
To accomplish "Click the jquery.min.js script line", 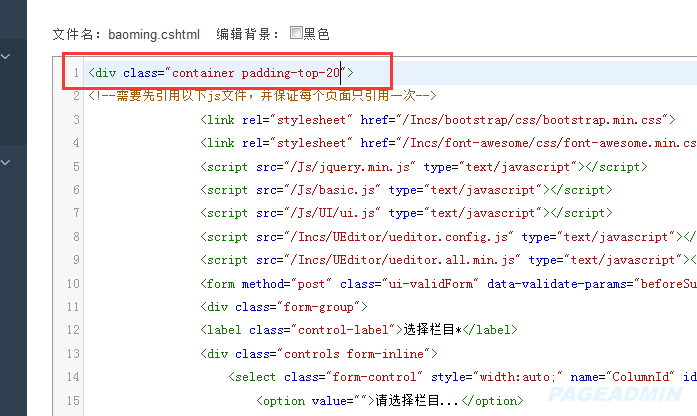I will (424, 167).
